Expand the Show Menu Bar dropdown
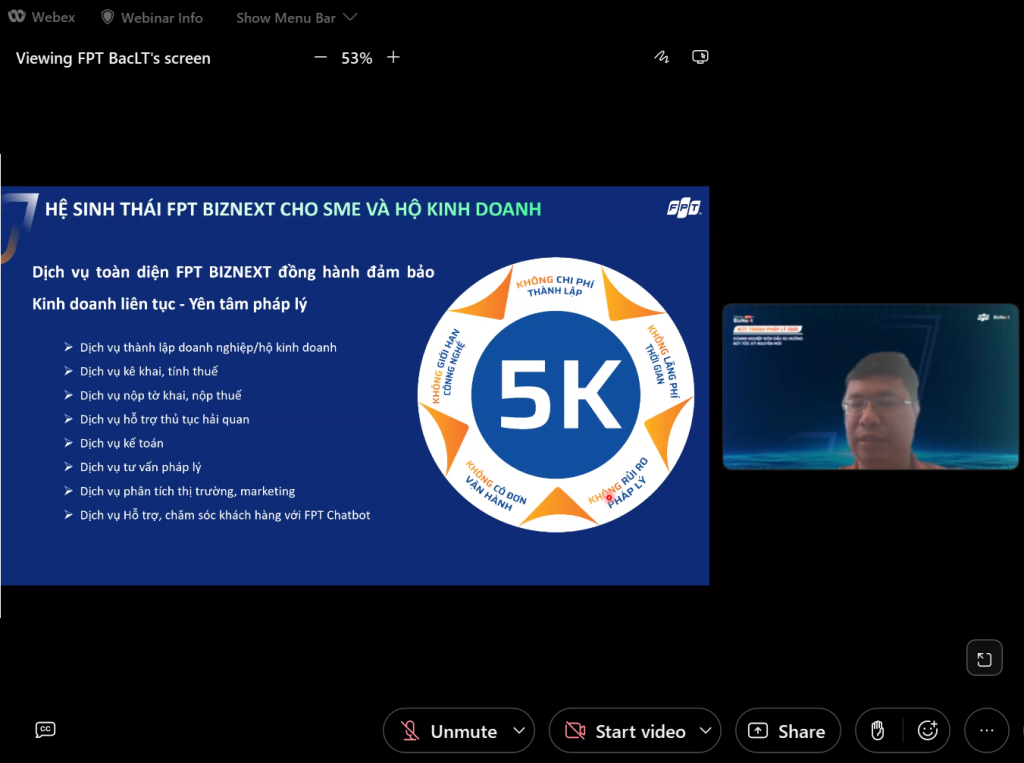Image resolution: width=1024 pixels, height=763 pixels. (296, 18)
